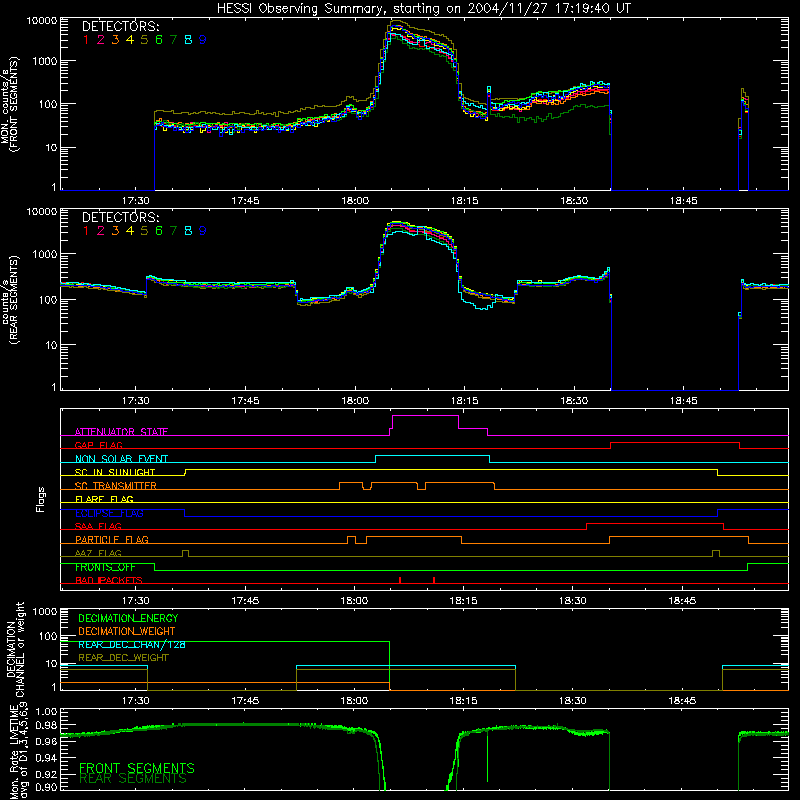Click the FRONT SEGMENTS livetime legend label

[137, 768]
